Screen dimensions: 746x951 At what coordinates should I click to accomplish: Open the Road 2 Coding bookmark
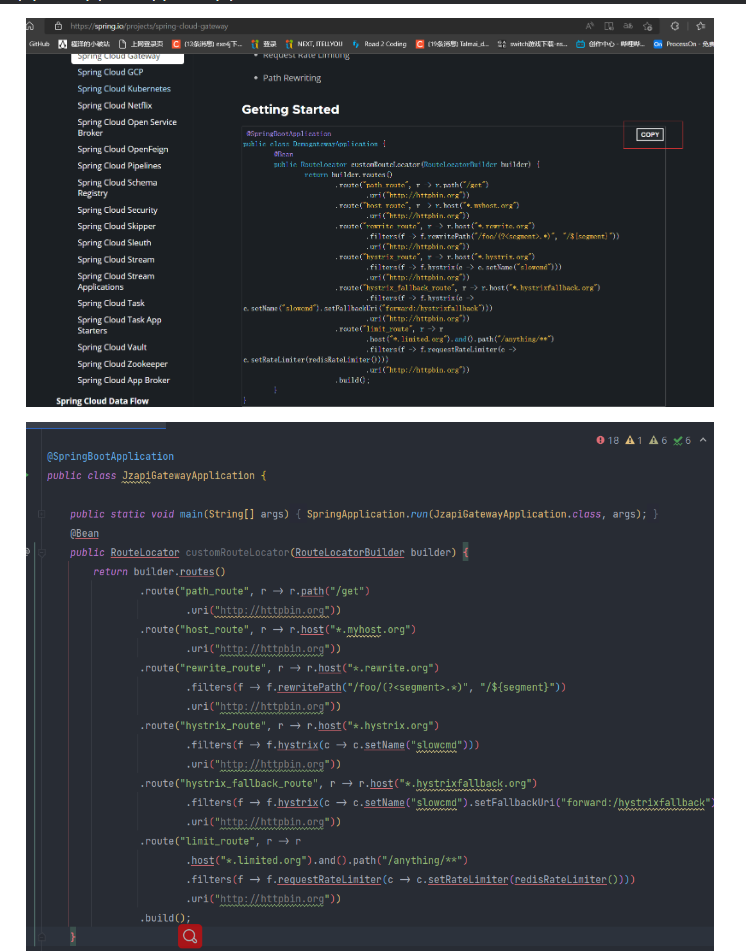379,44
